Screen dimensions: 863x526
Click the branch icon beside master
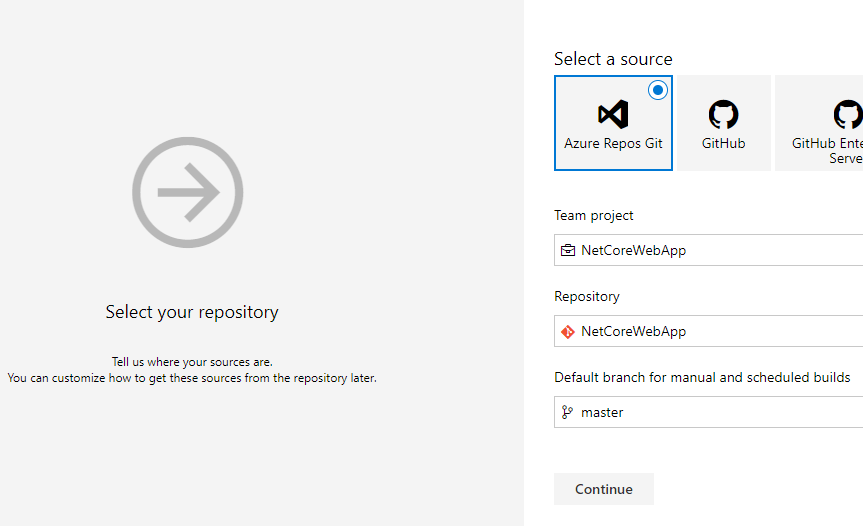pyautogui.click(x=568, y=412)
